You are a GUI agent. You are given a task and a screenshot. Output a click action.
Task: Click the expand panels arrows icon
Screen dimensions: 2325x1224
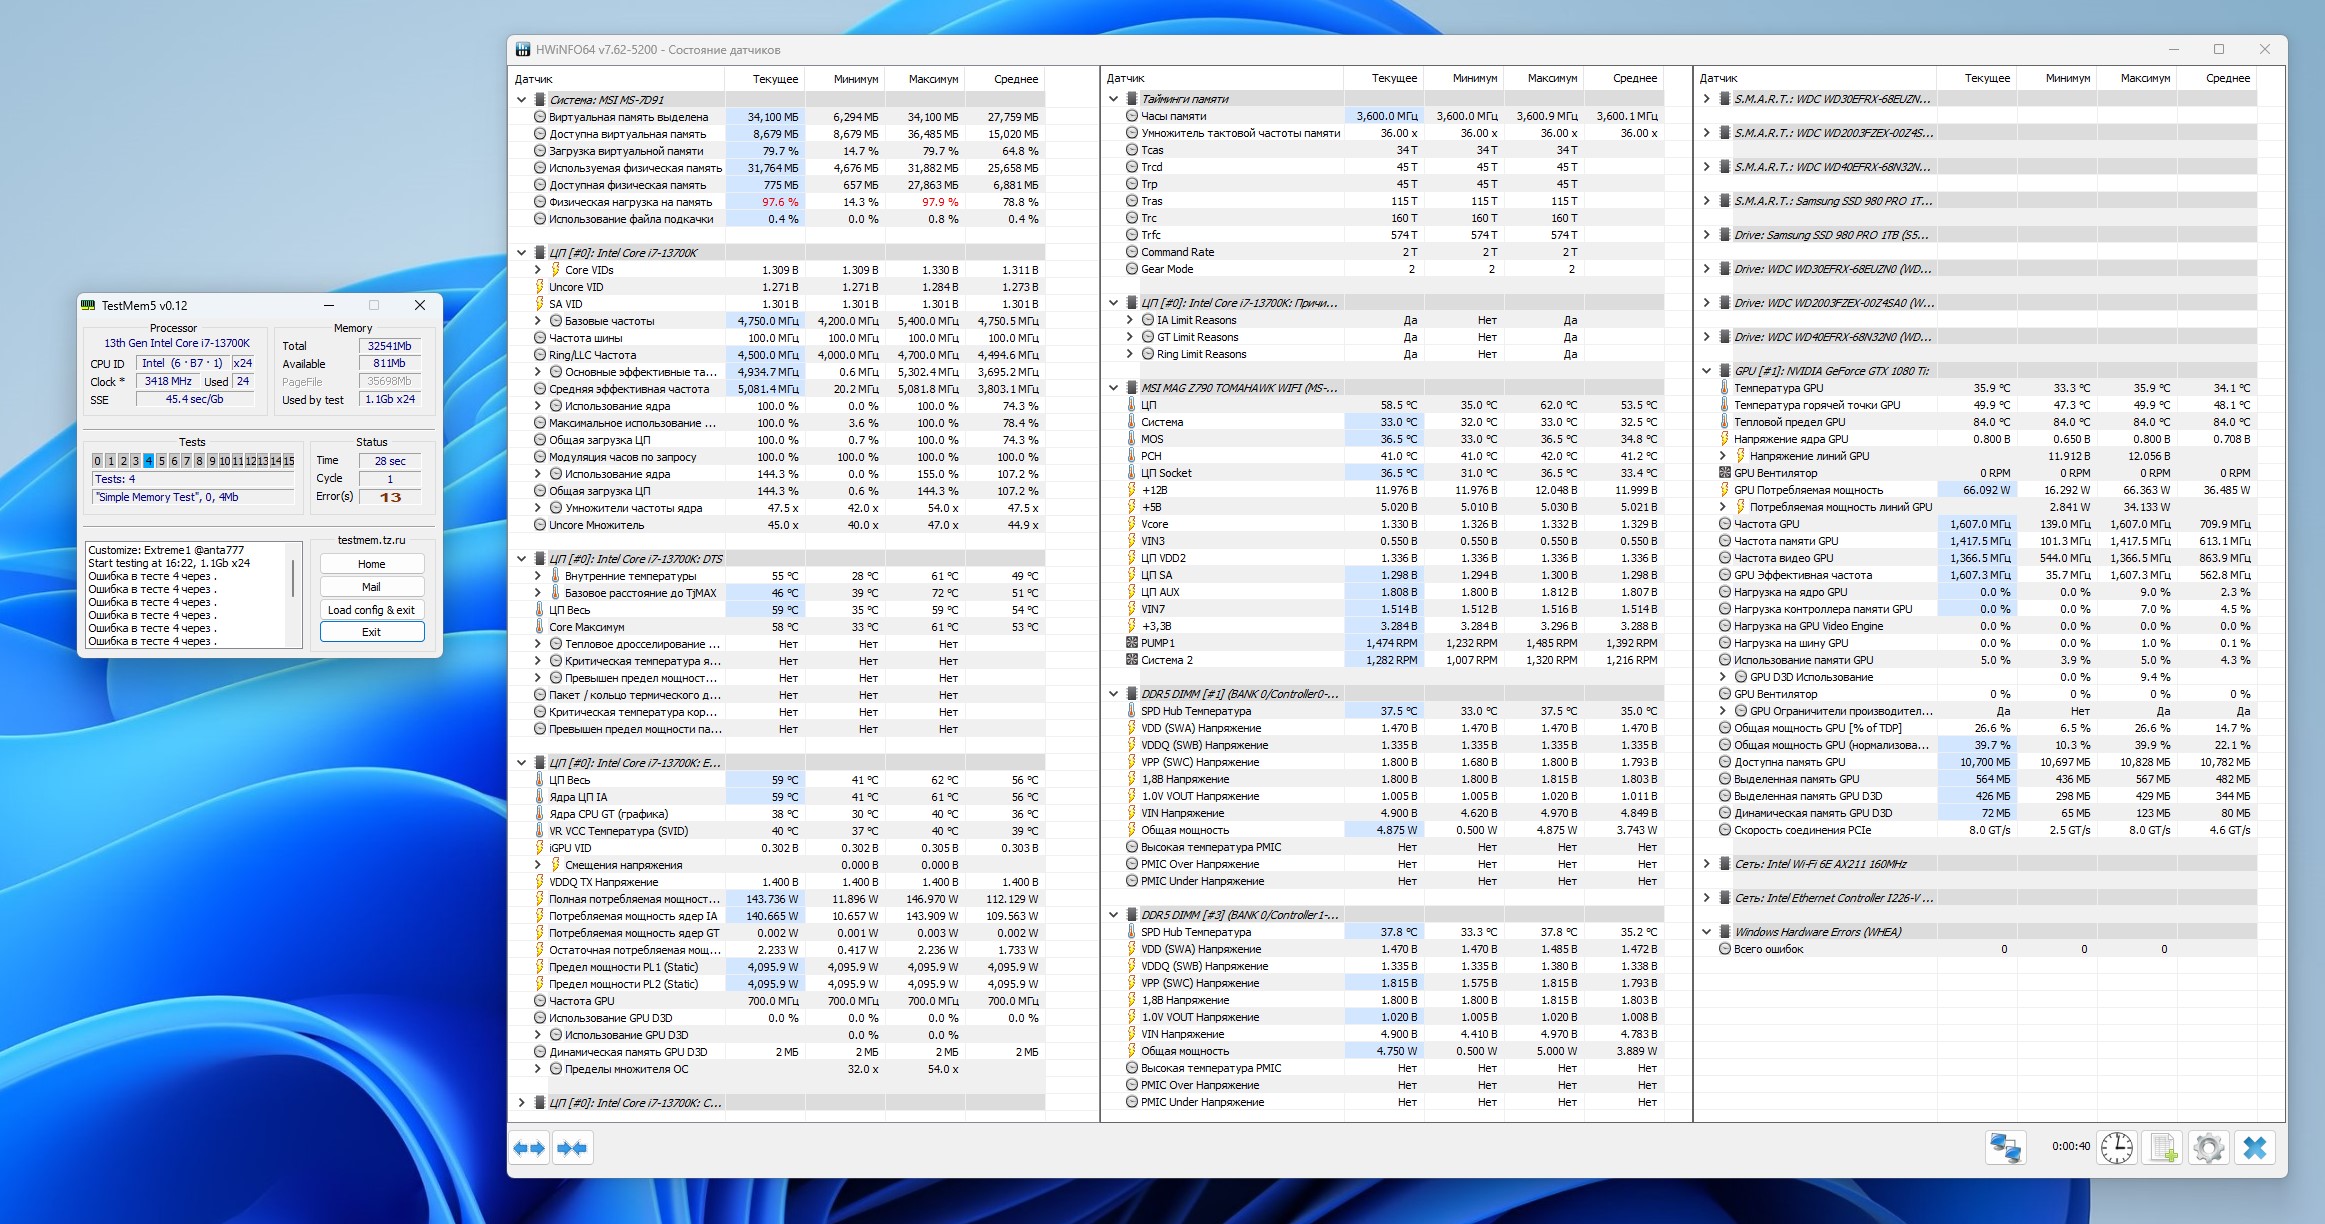click(x=529, y=1148)
